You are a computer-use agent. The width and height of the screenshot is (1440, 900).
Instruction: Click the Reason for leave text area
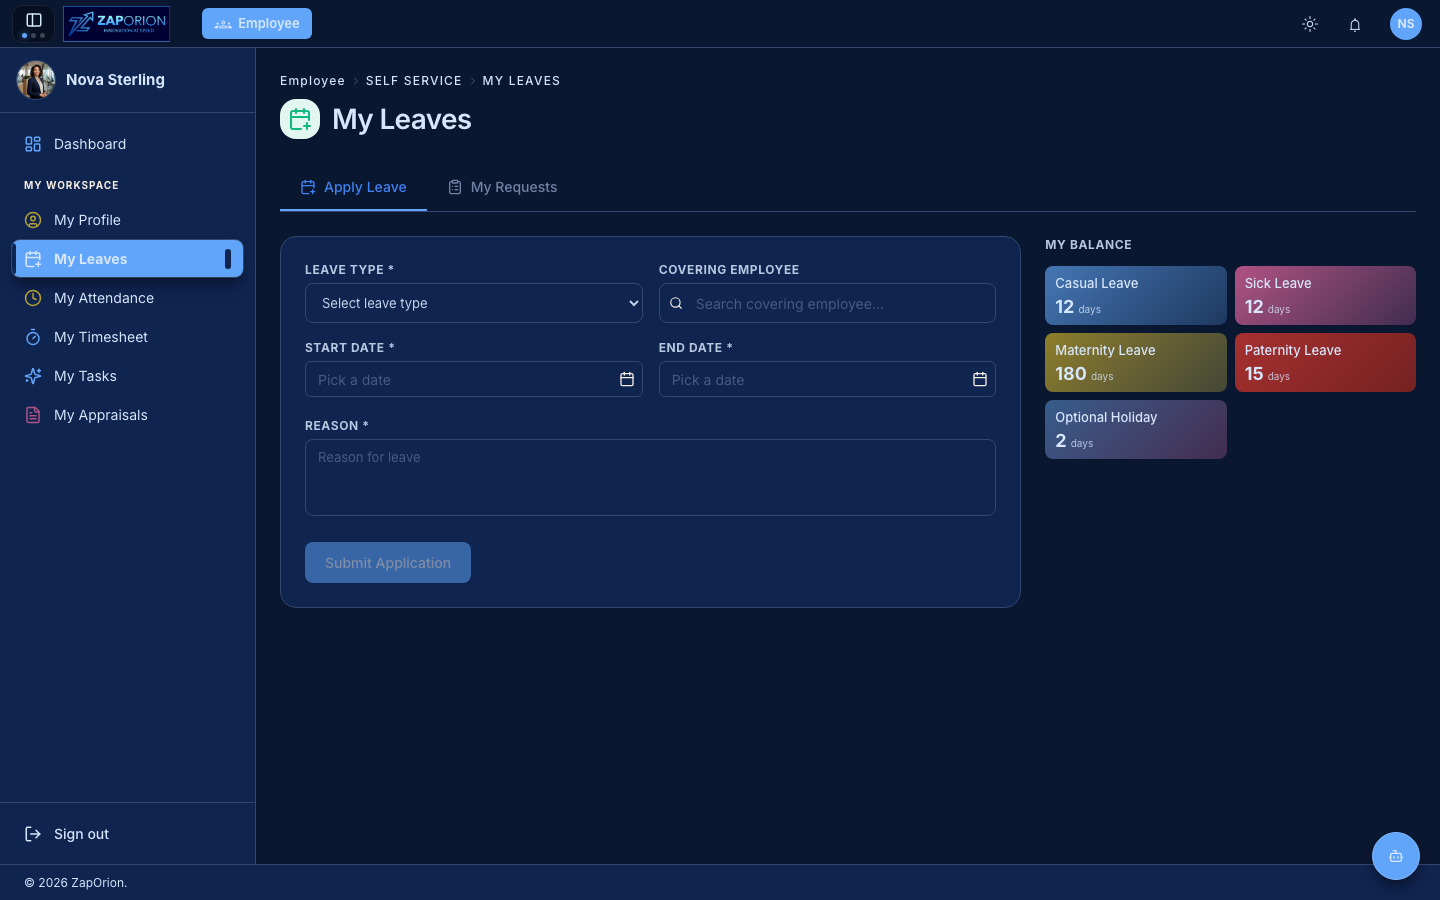point(650,477)
